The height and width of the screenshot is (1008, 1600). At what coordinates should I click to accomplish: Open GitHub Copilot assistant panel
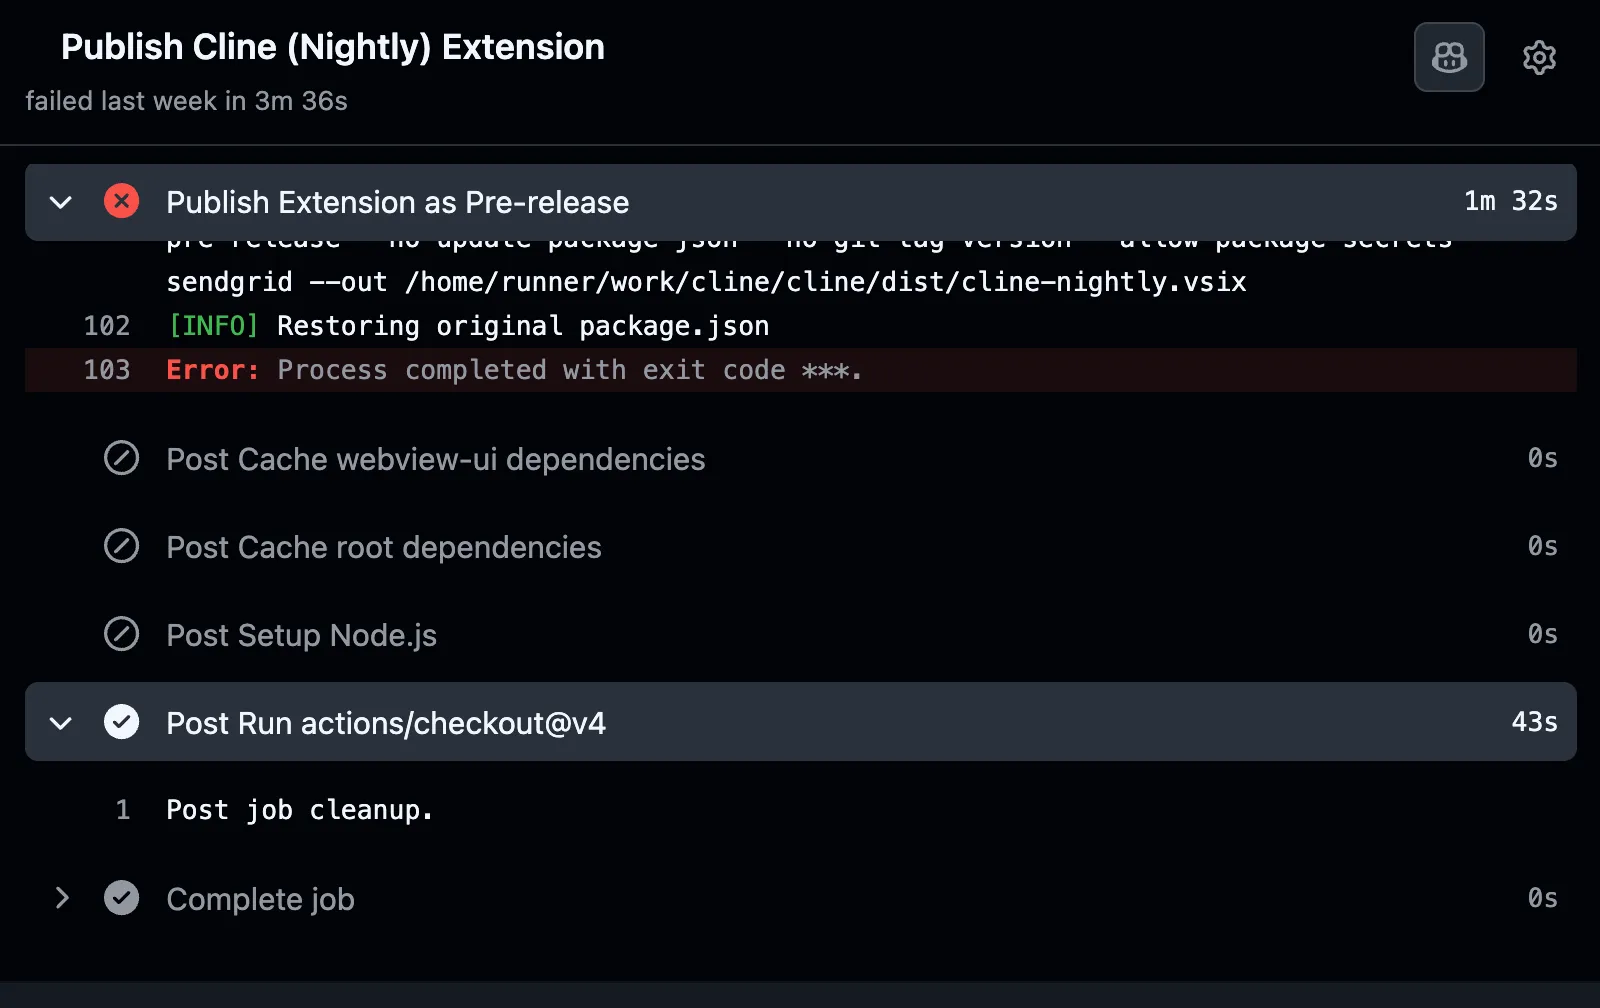(x=1448, y=57)
